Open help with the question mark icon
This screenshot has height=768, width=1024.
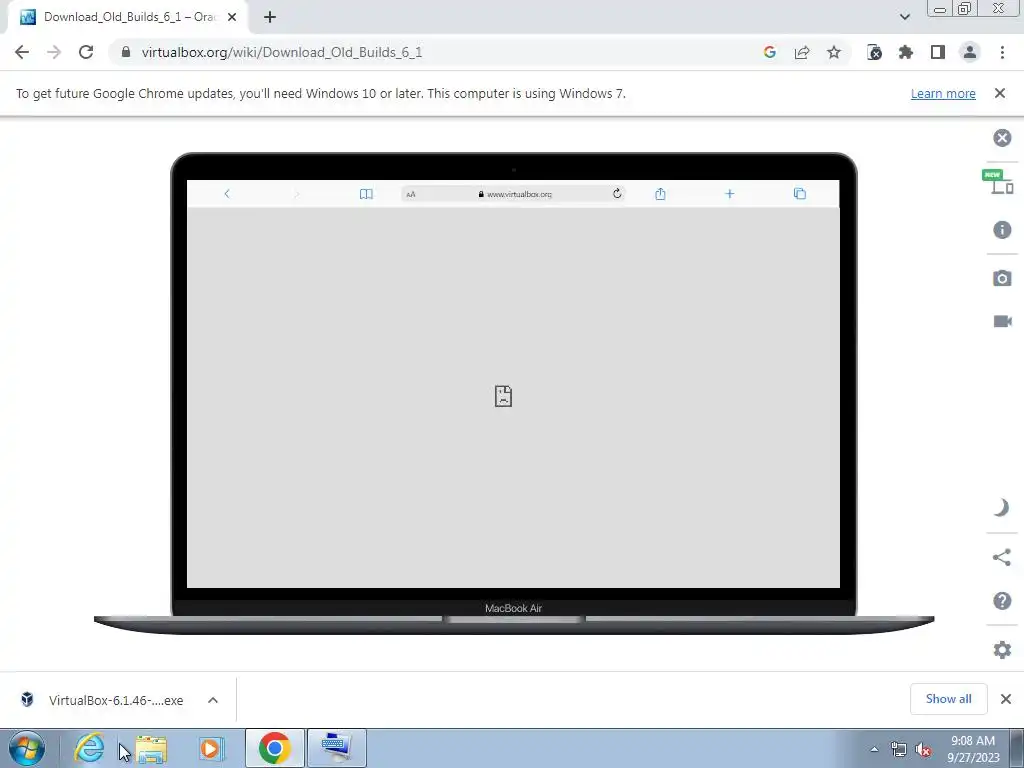click(x=1002, y=601)
